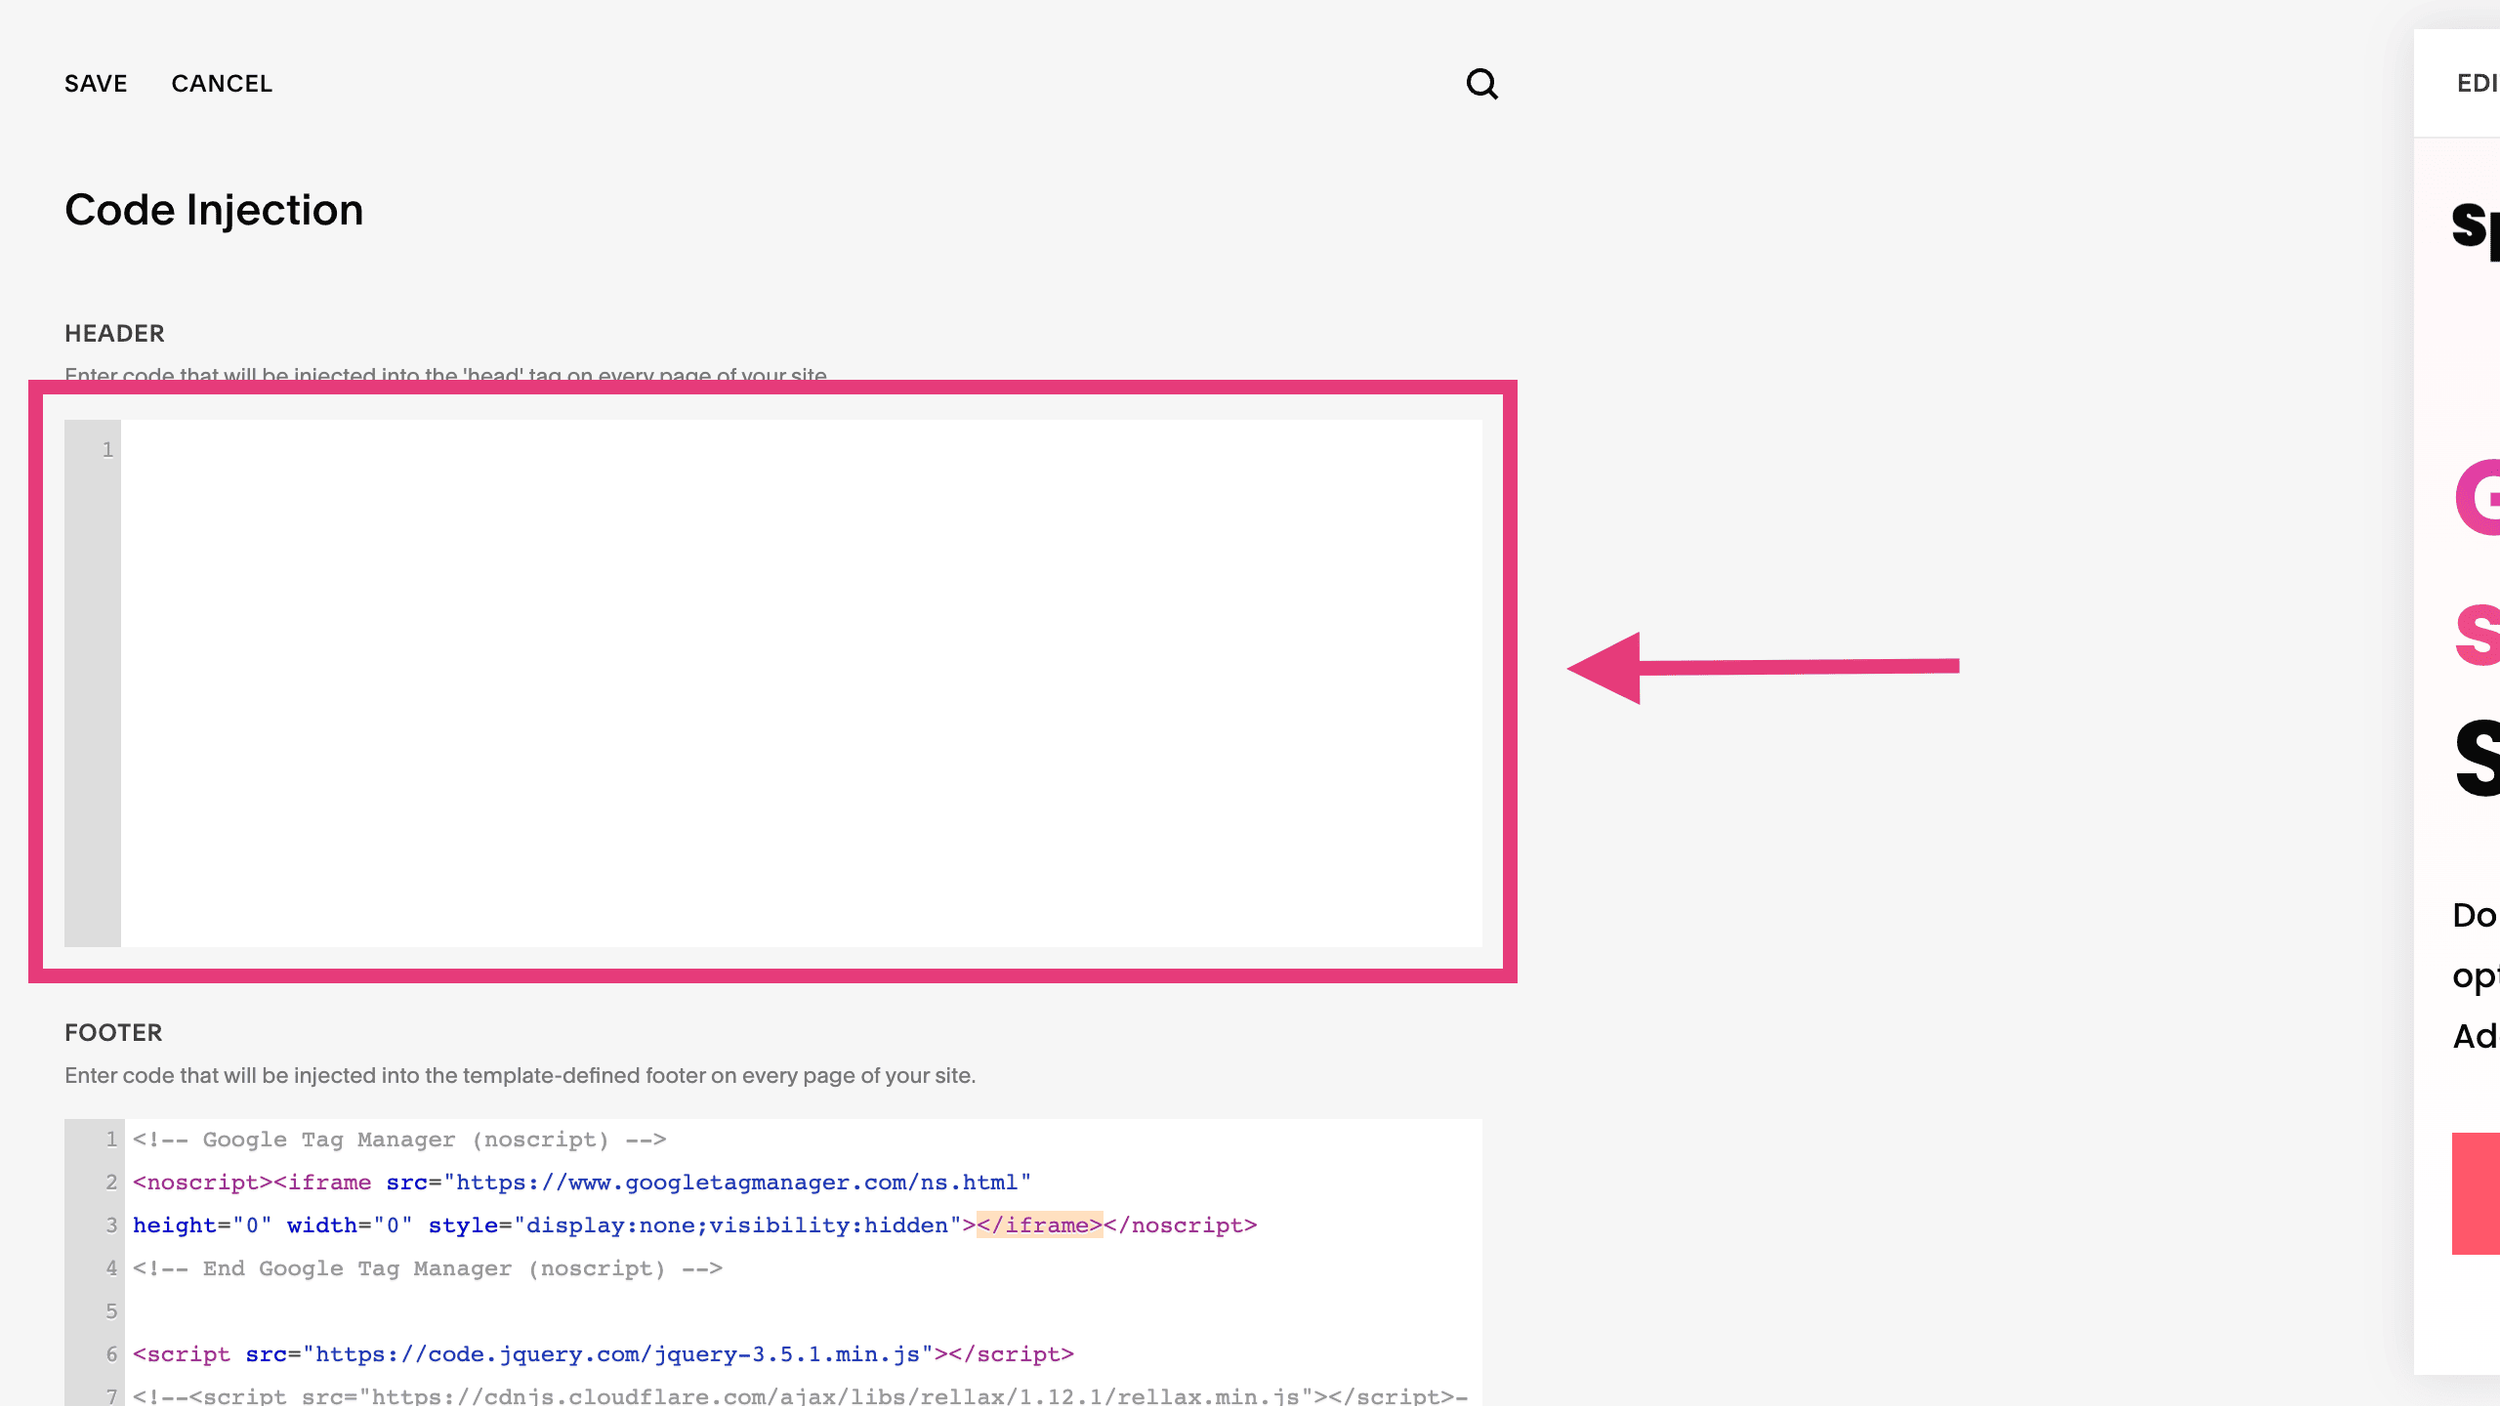Select the CANCEL option in the header
The height and width of the screenshot is (1406, 2500).
[222, 83]
